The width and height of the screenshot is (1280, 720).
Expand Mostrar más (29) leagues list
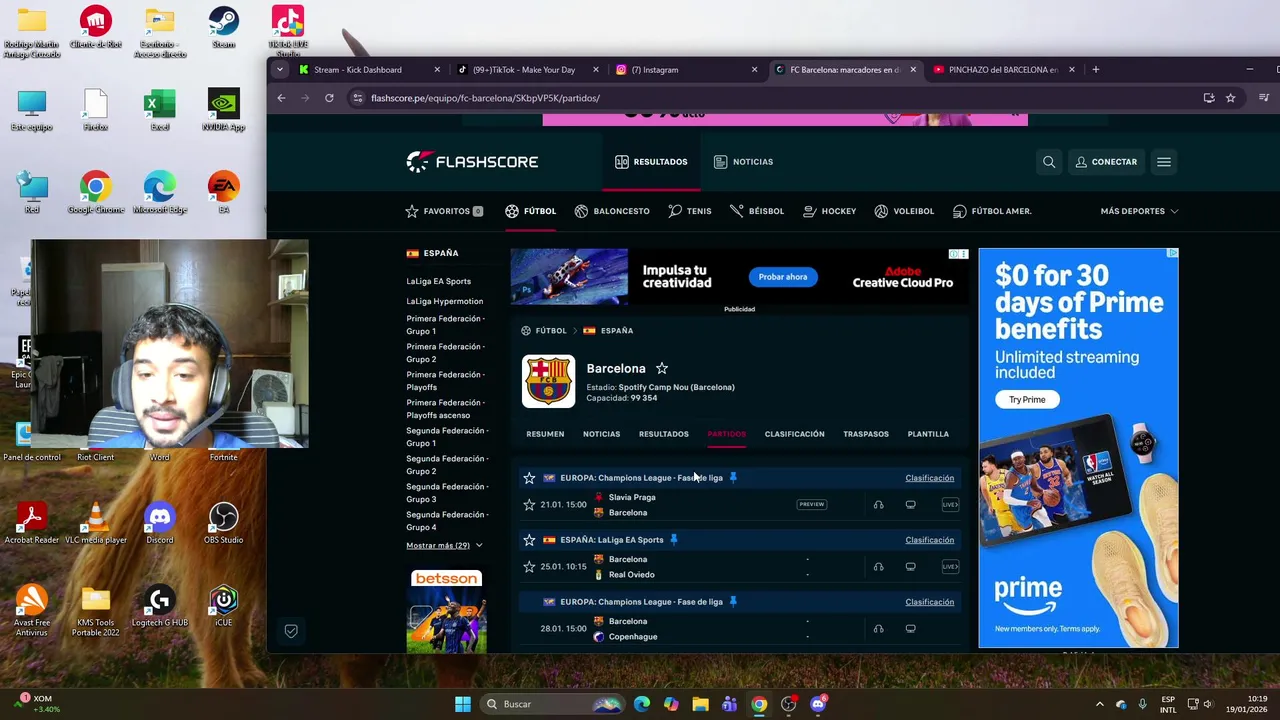[444, 546]
